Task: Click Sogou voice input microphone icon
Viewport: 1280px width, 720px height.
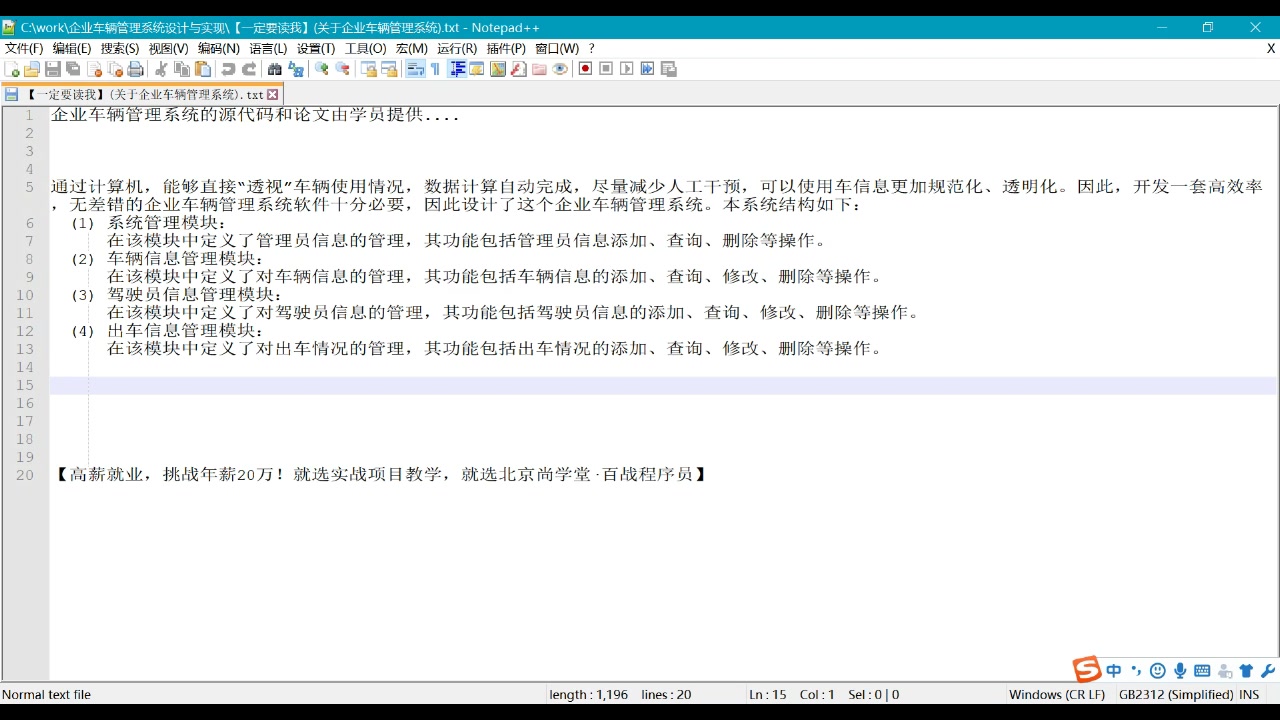Action: click(1180, 671)
